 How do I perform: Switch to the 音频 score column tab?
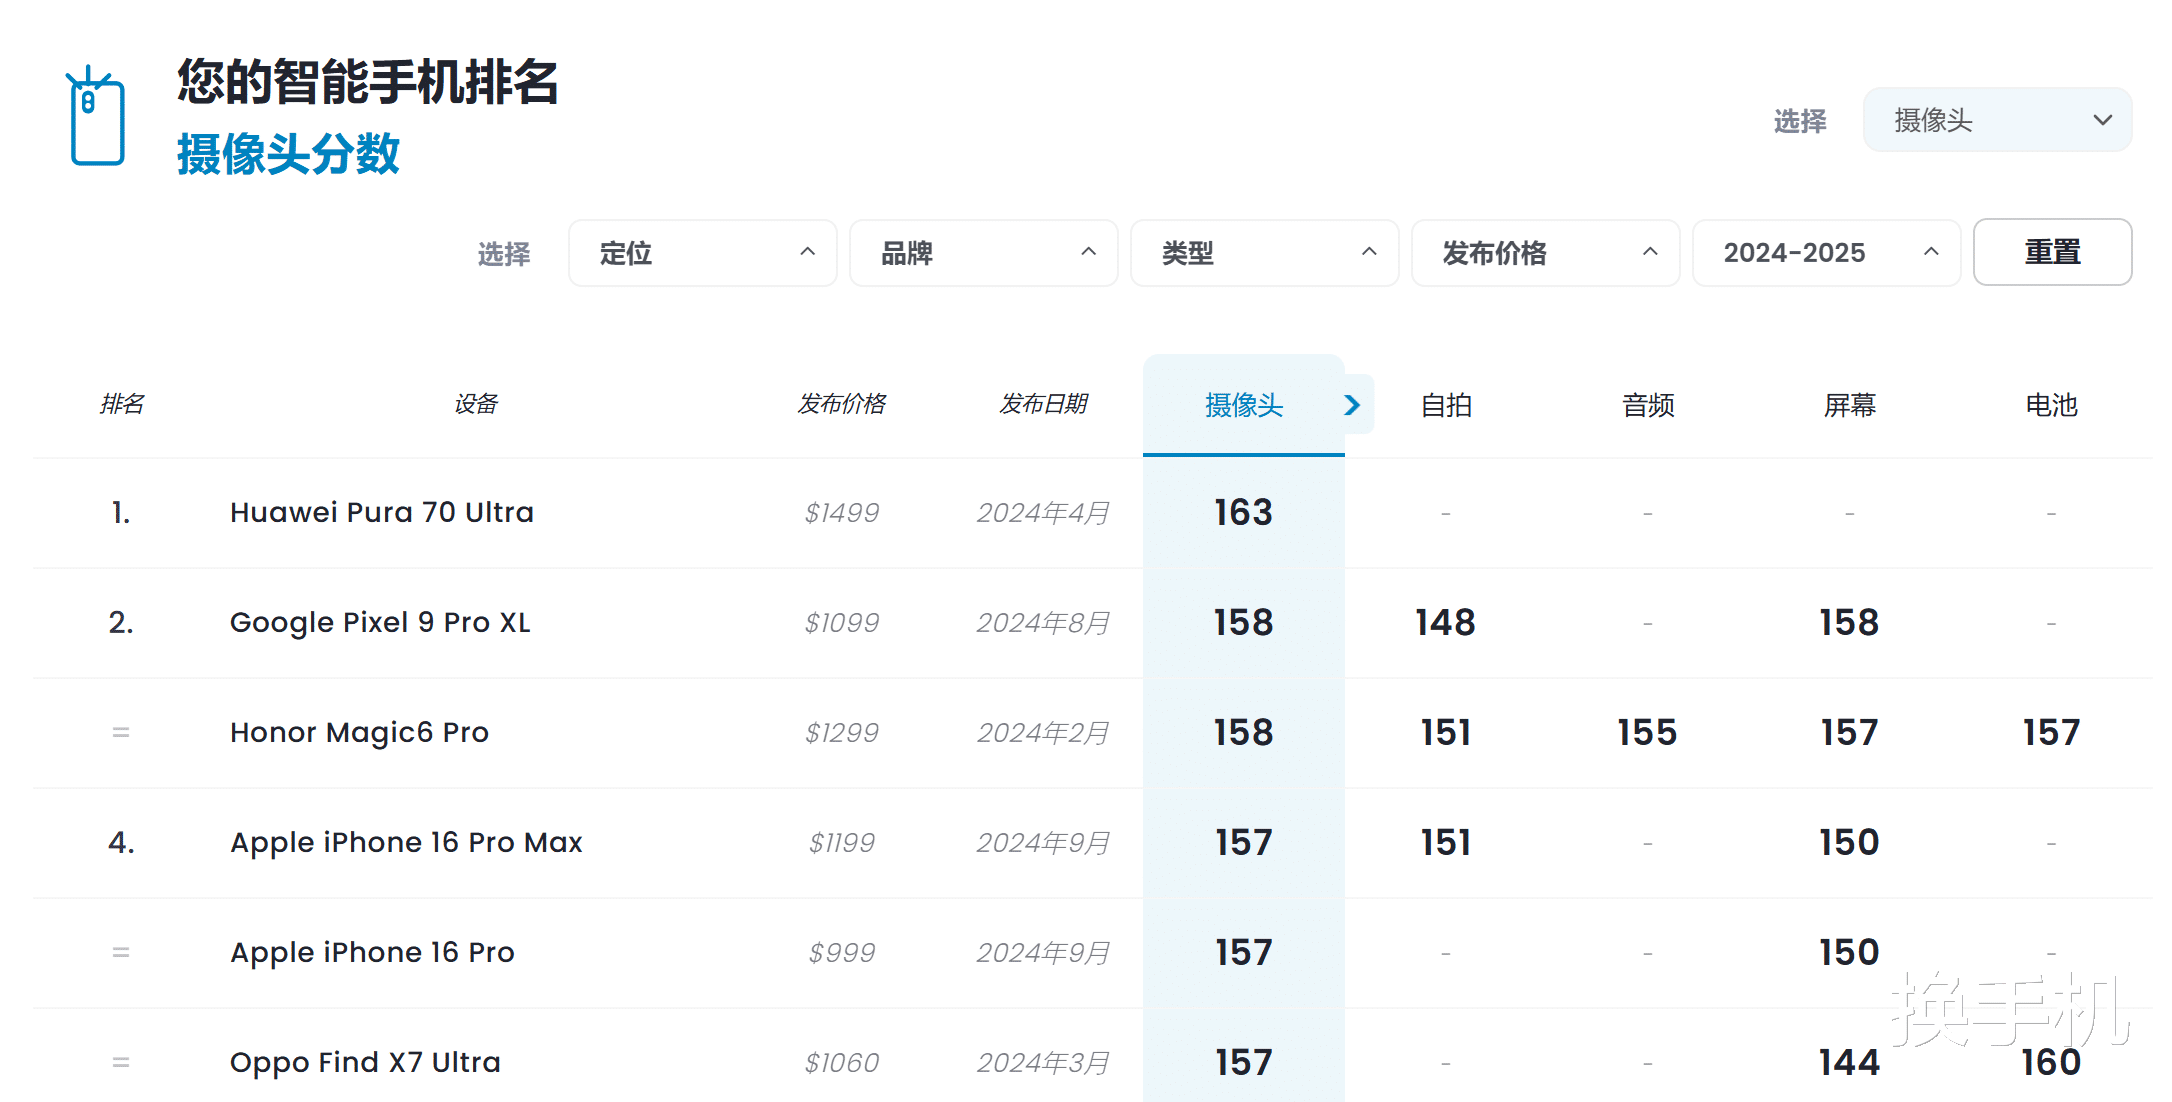[1648, 405]
